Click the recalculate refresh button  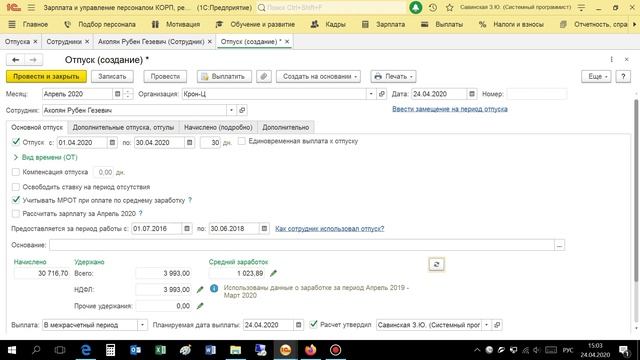(x=436, y=264)
